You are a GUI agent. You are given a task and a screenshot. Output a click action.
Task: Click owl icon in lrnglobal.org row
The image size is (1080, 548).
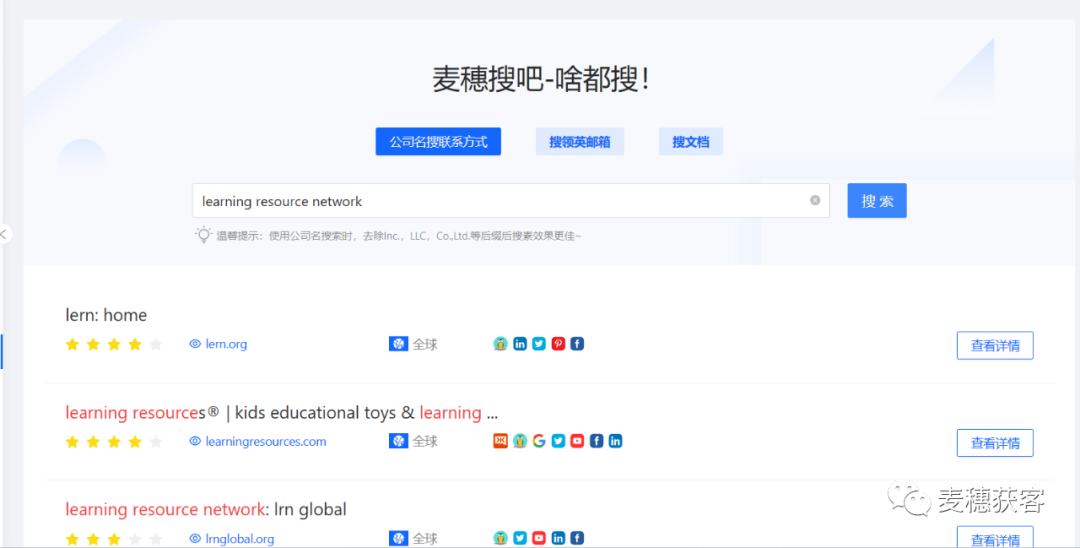coord(501,538)
